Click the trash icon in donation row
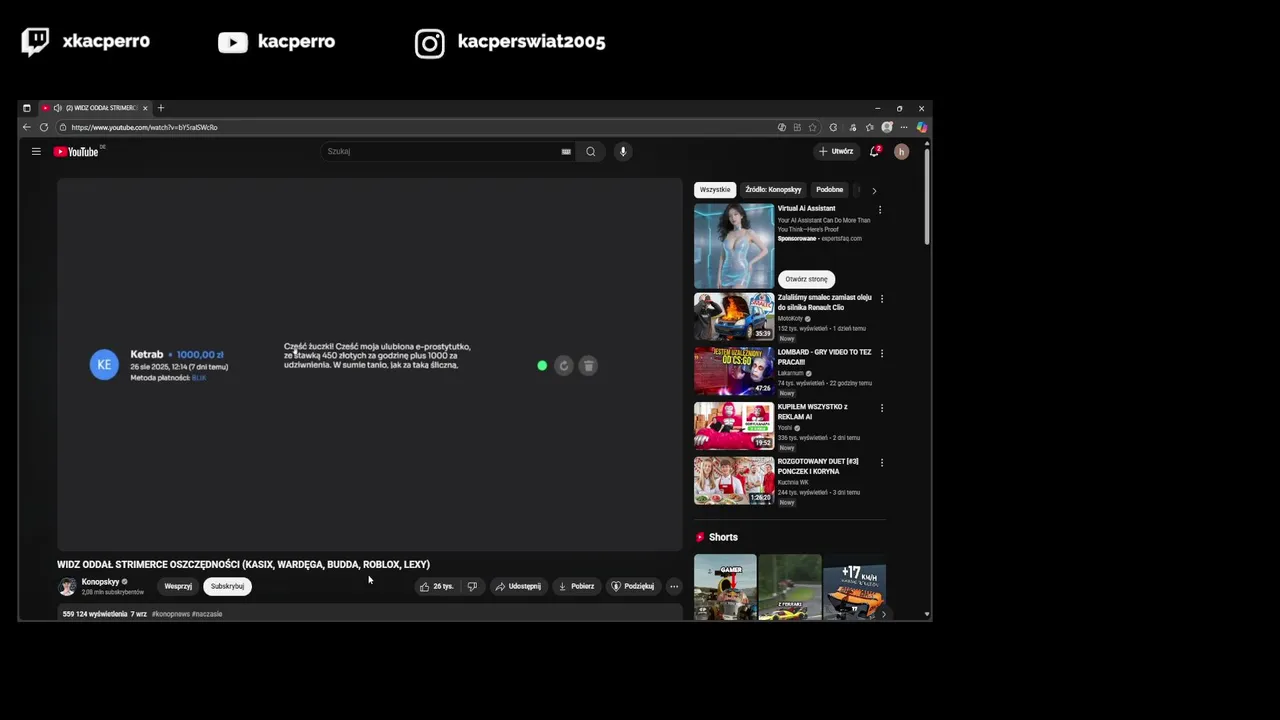 click(588, 366)
